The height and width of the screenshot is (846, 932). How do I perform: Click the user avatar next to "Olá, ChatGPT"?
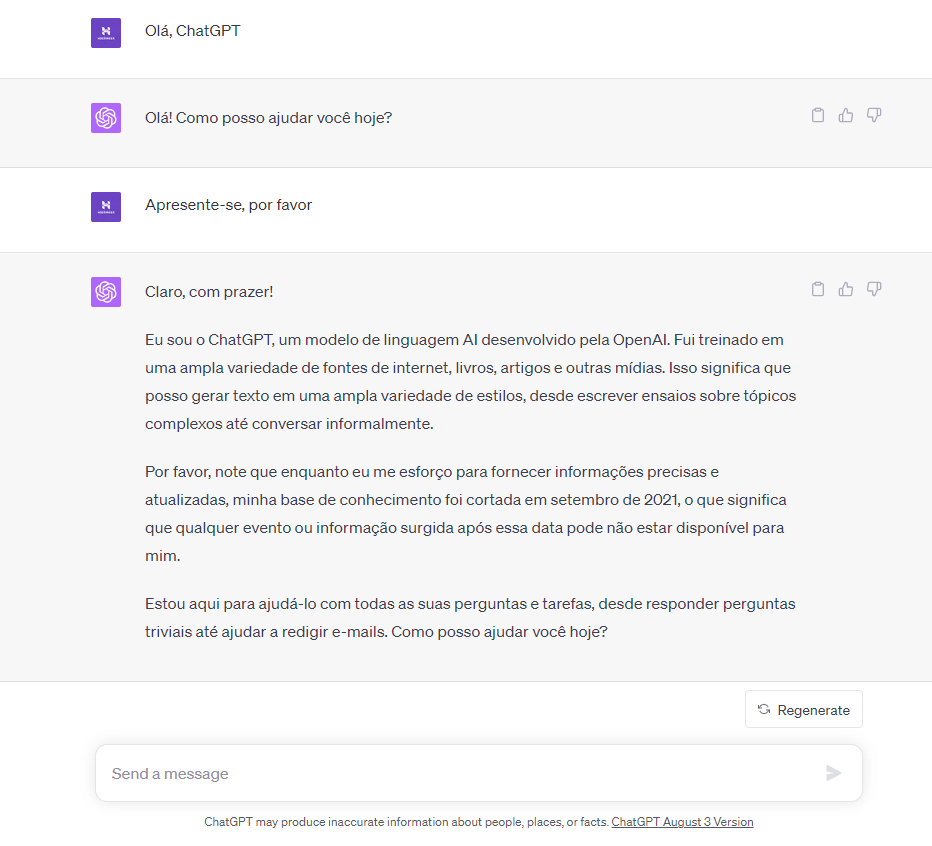105,31
